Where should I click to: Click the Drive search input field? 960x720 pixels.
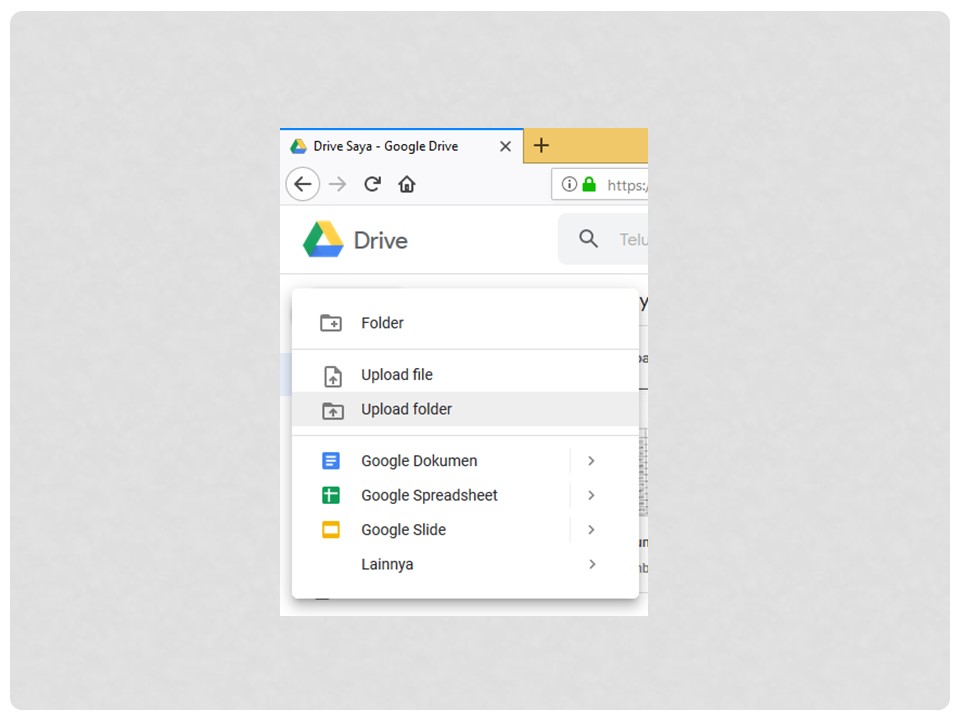[603, 239]
